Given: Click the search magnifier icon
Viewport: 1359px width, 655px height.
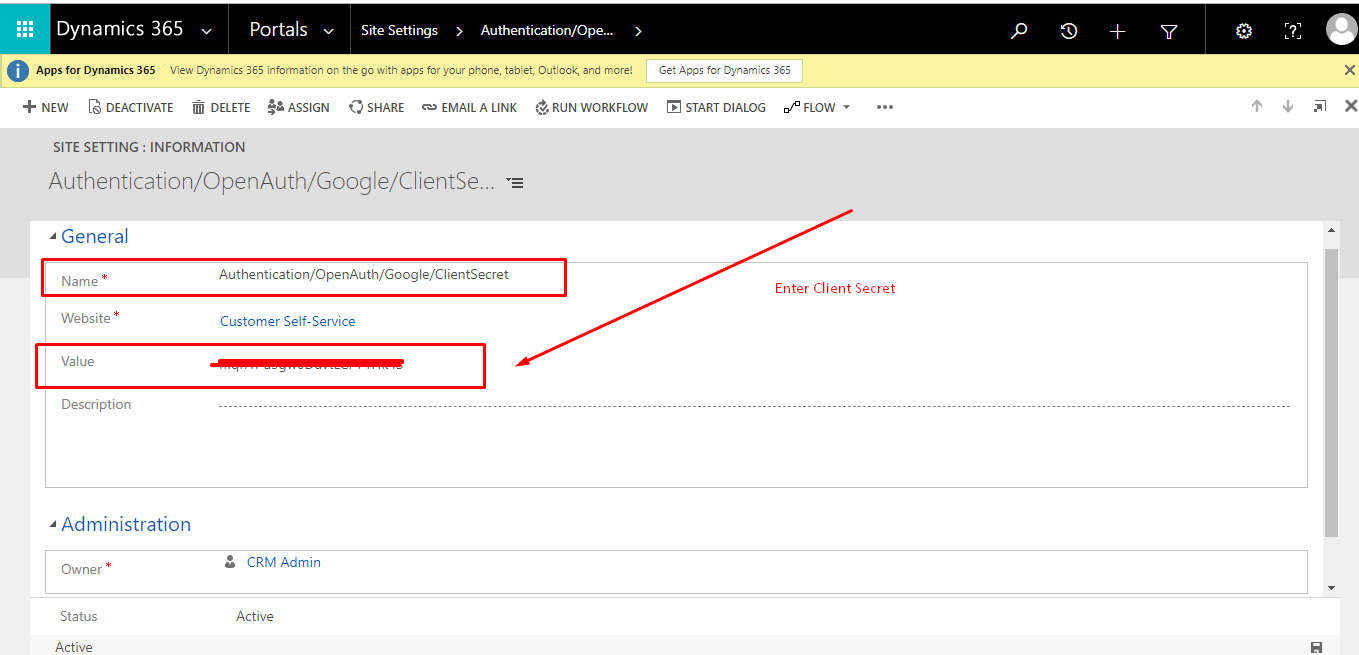Looking at the screenshot, I should tap(1018, 31).
